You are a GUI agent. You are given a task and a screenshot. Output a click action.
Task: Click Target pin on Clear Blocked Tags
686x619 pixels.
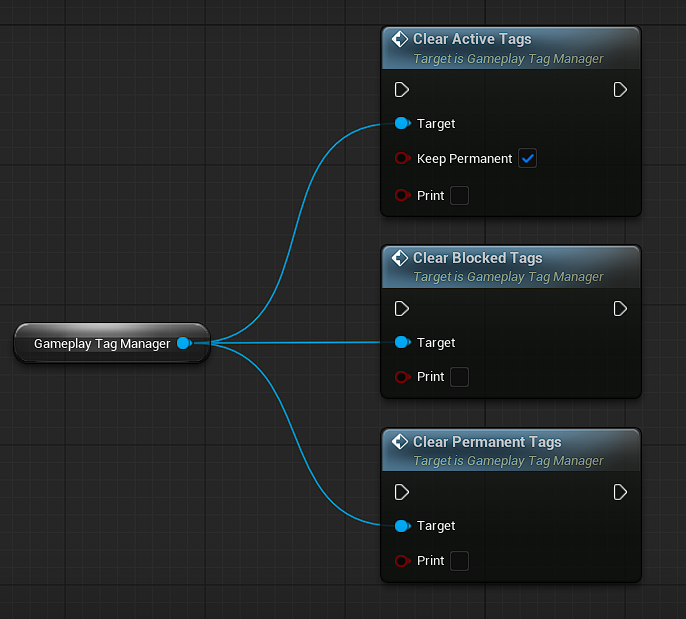[402, 342]
